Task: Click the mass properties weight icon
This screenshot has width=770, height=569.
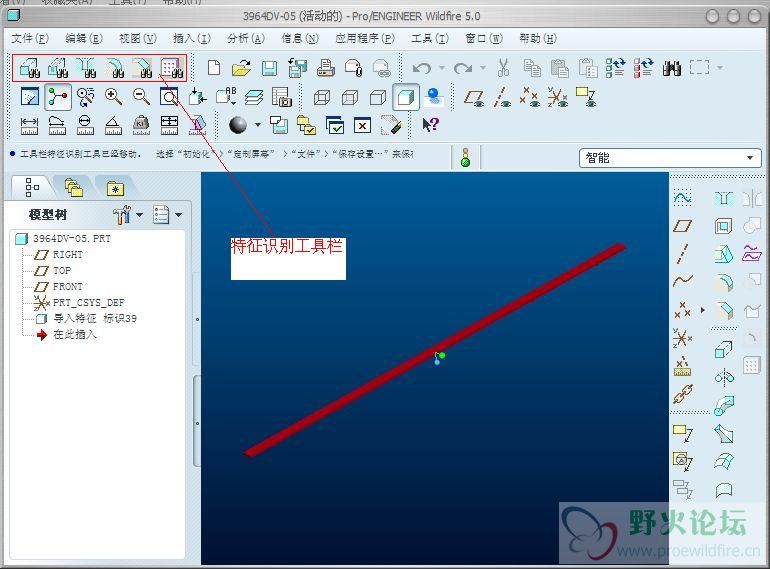Action: click(141, 125)
